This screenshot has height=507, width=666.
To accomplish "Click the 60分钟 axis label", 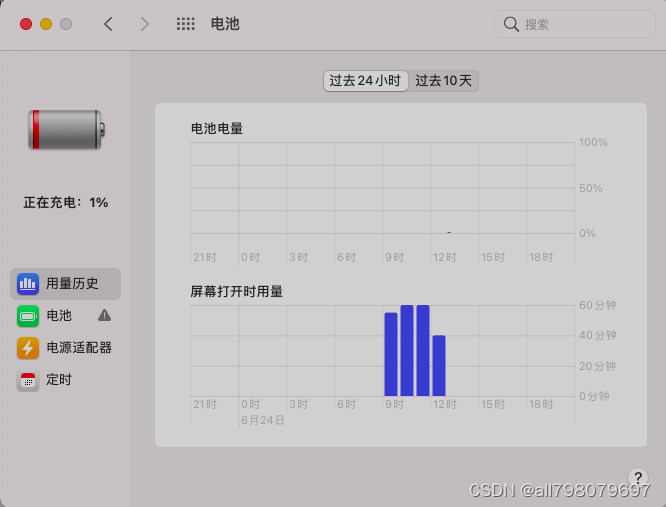I will tap(598, 305).
